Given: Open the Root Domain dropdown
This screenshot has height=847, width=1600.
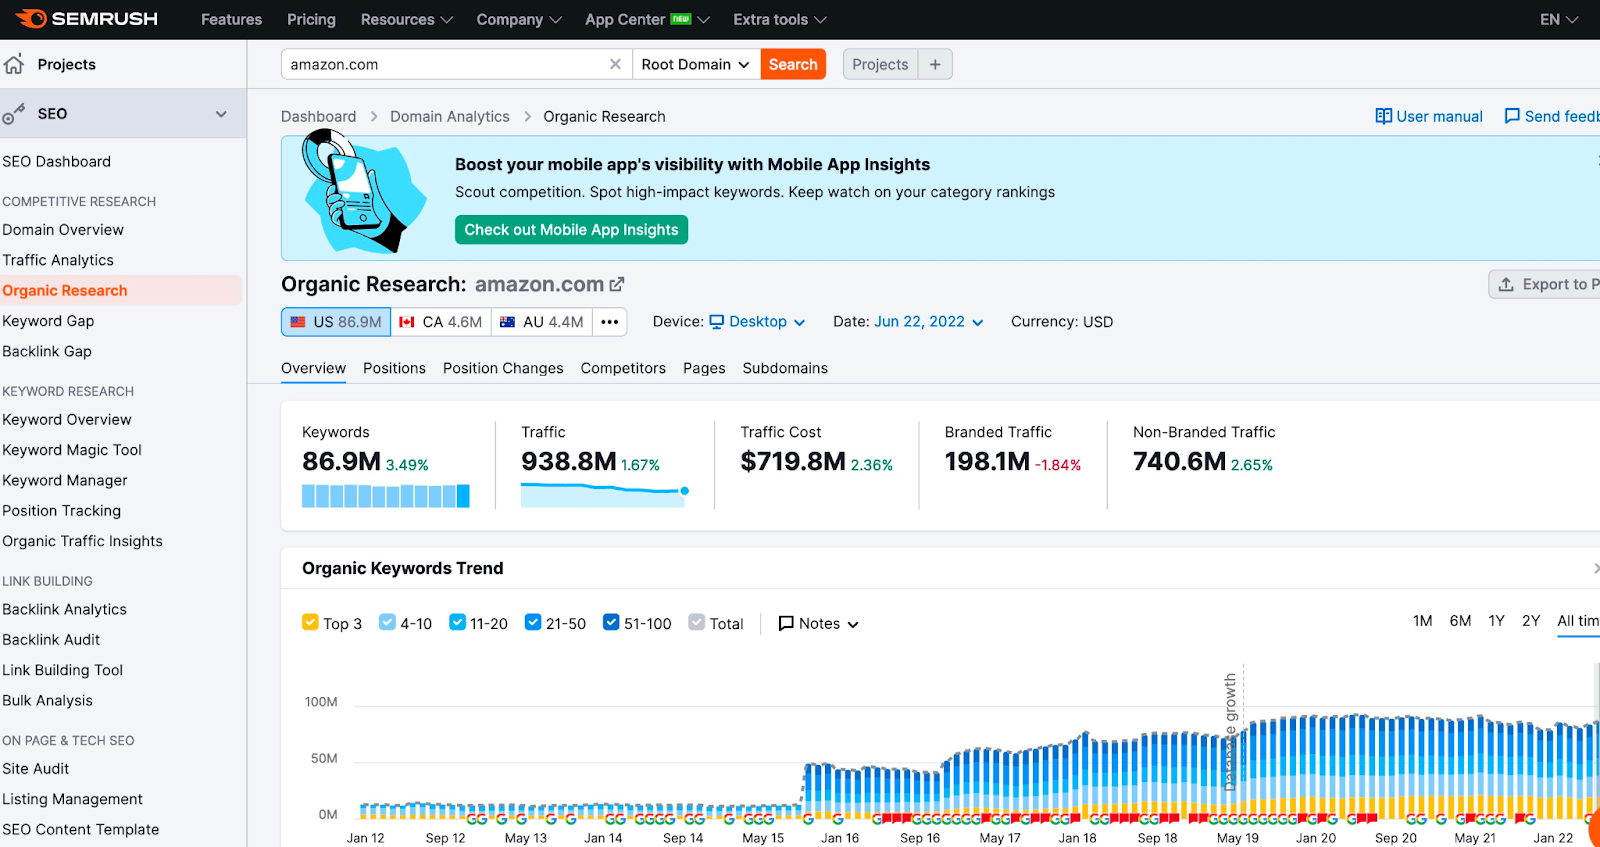Looking at the screenshot, I should (x=696, y=64).
